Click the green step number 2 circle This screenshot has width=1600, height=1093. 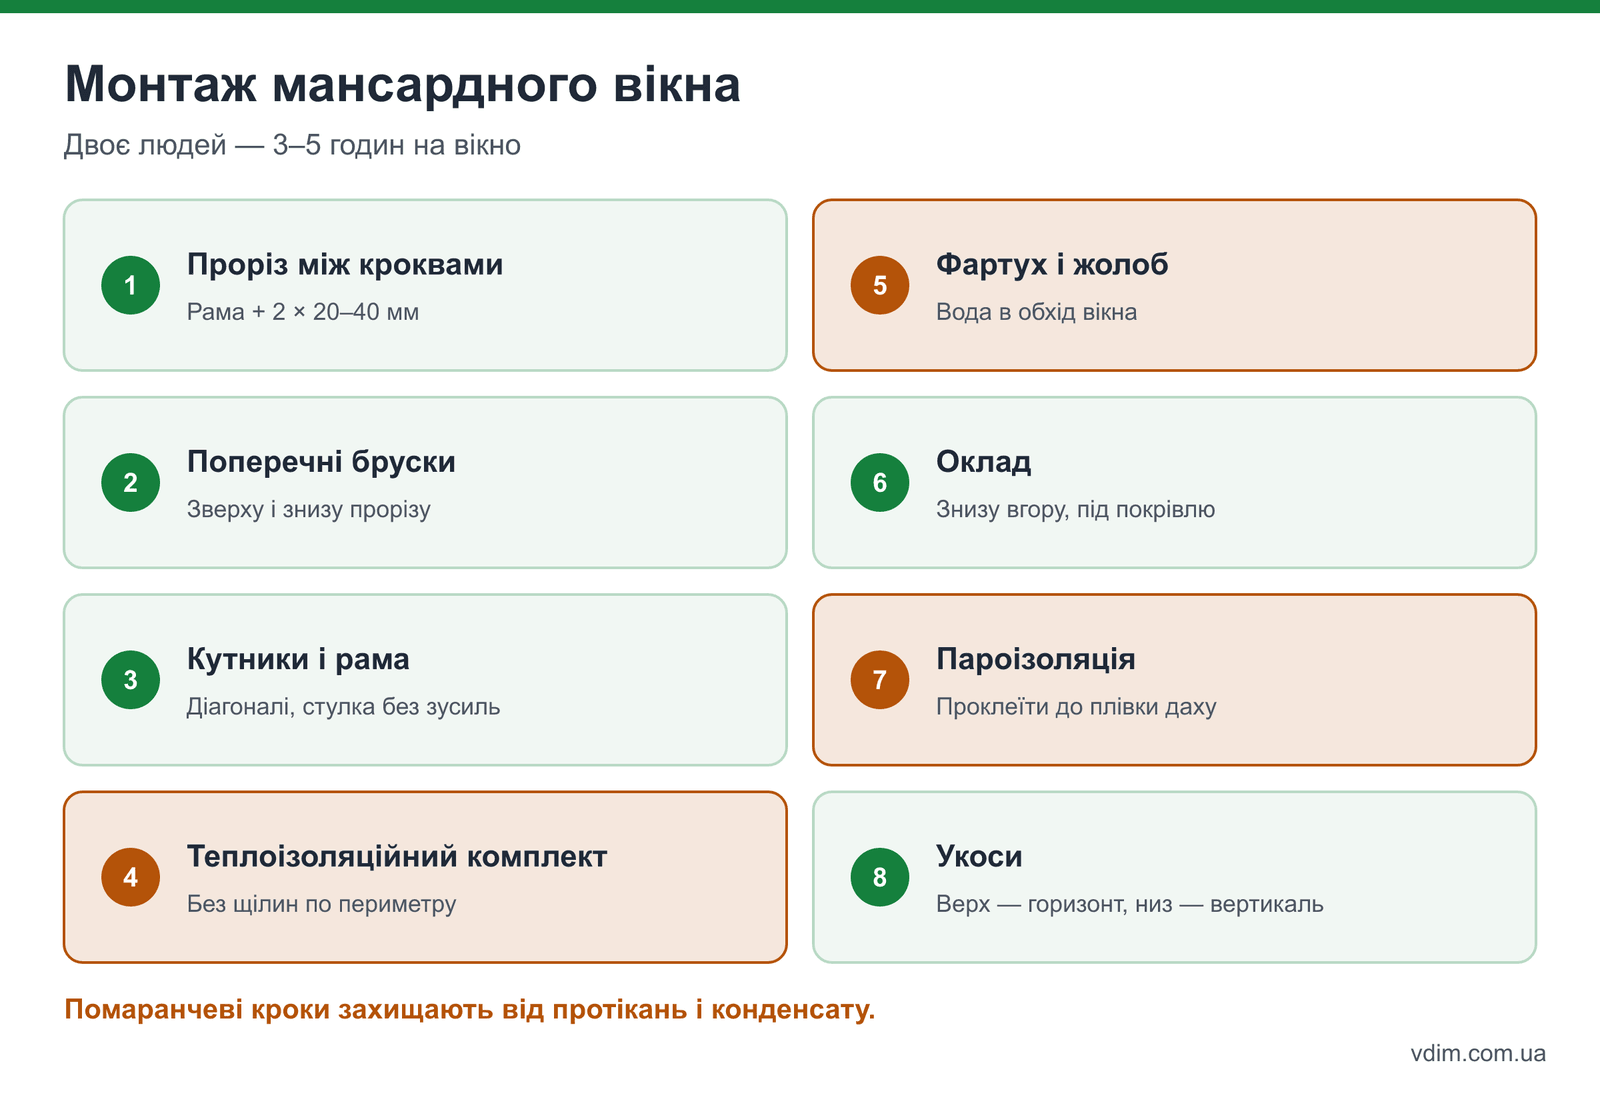click(x=131, y=482)
